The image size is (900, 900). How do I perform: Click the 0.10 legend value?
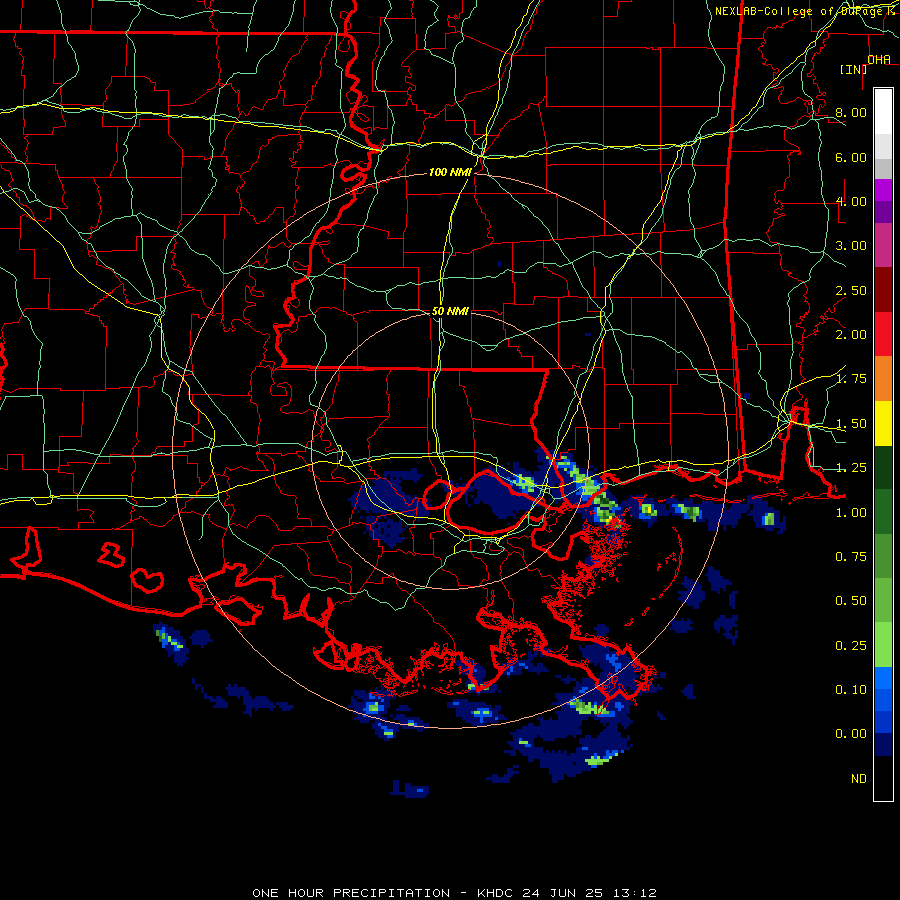[851, 690]
